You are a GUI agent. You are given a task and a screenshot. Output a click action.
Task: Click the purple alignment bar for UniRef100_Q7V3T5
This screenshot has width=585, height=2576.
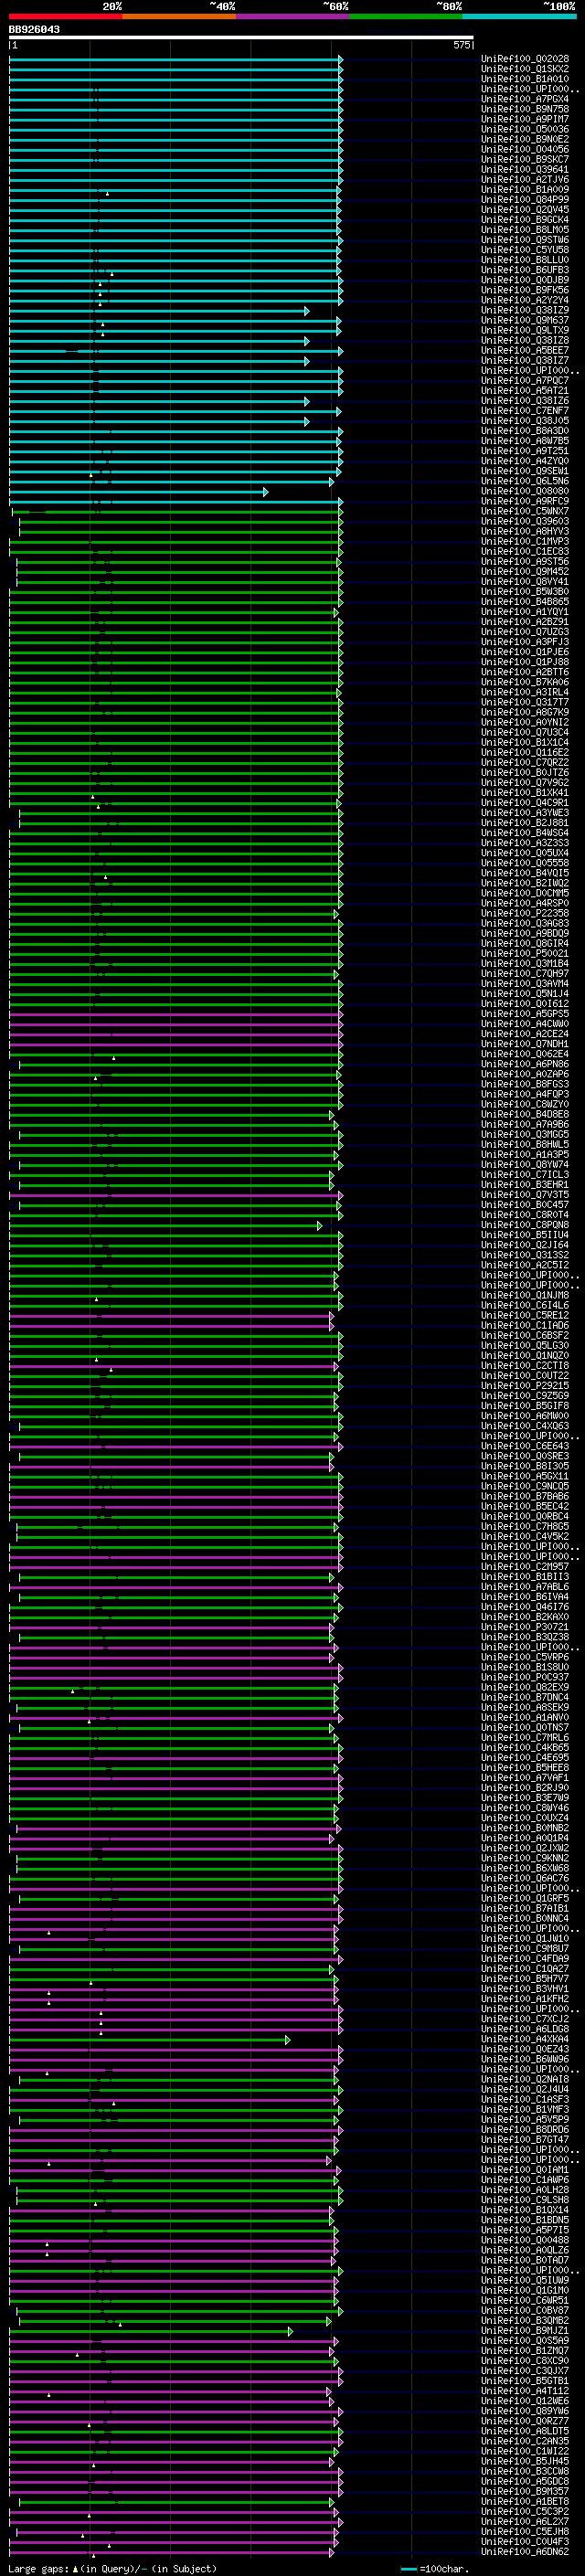(176, 1195)
